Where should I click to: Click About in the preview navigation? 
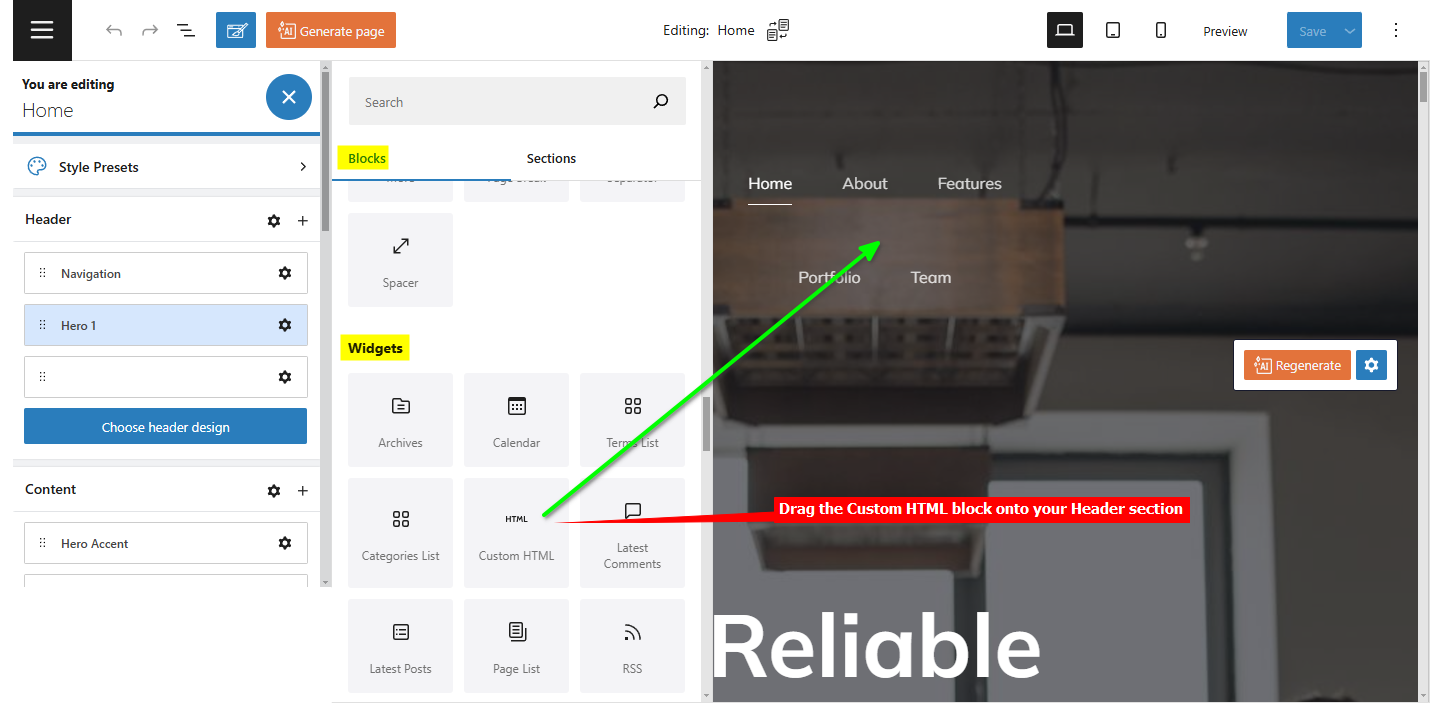865,184
